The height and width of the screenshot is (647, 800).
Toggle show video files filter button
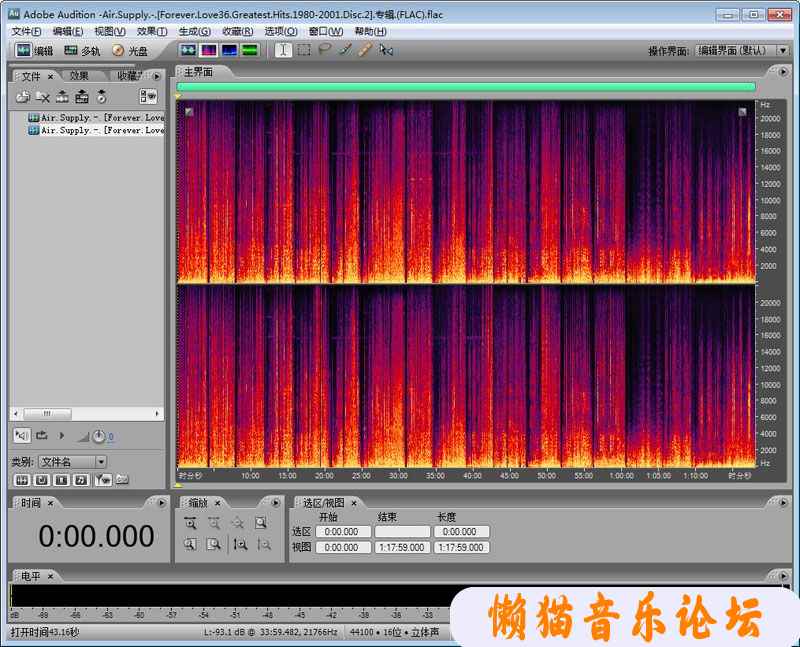coord(62,480)
